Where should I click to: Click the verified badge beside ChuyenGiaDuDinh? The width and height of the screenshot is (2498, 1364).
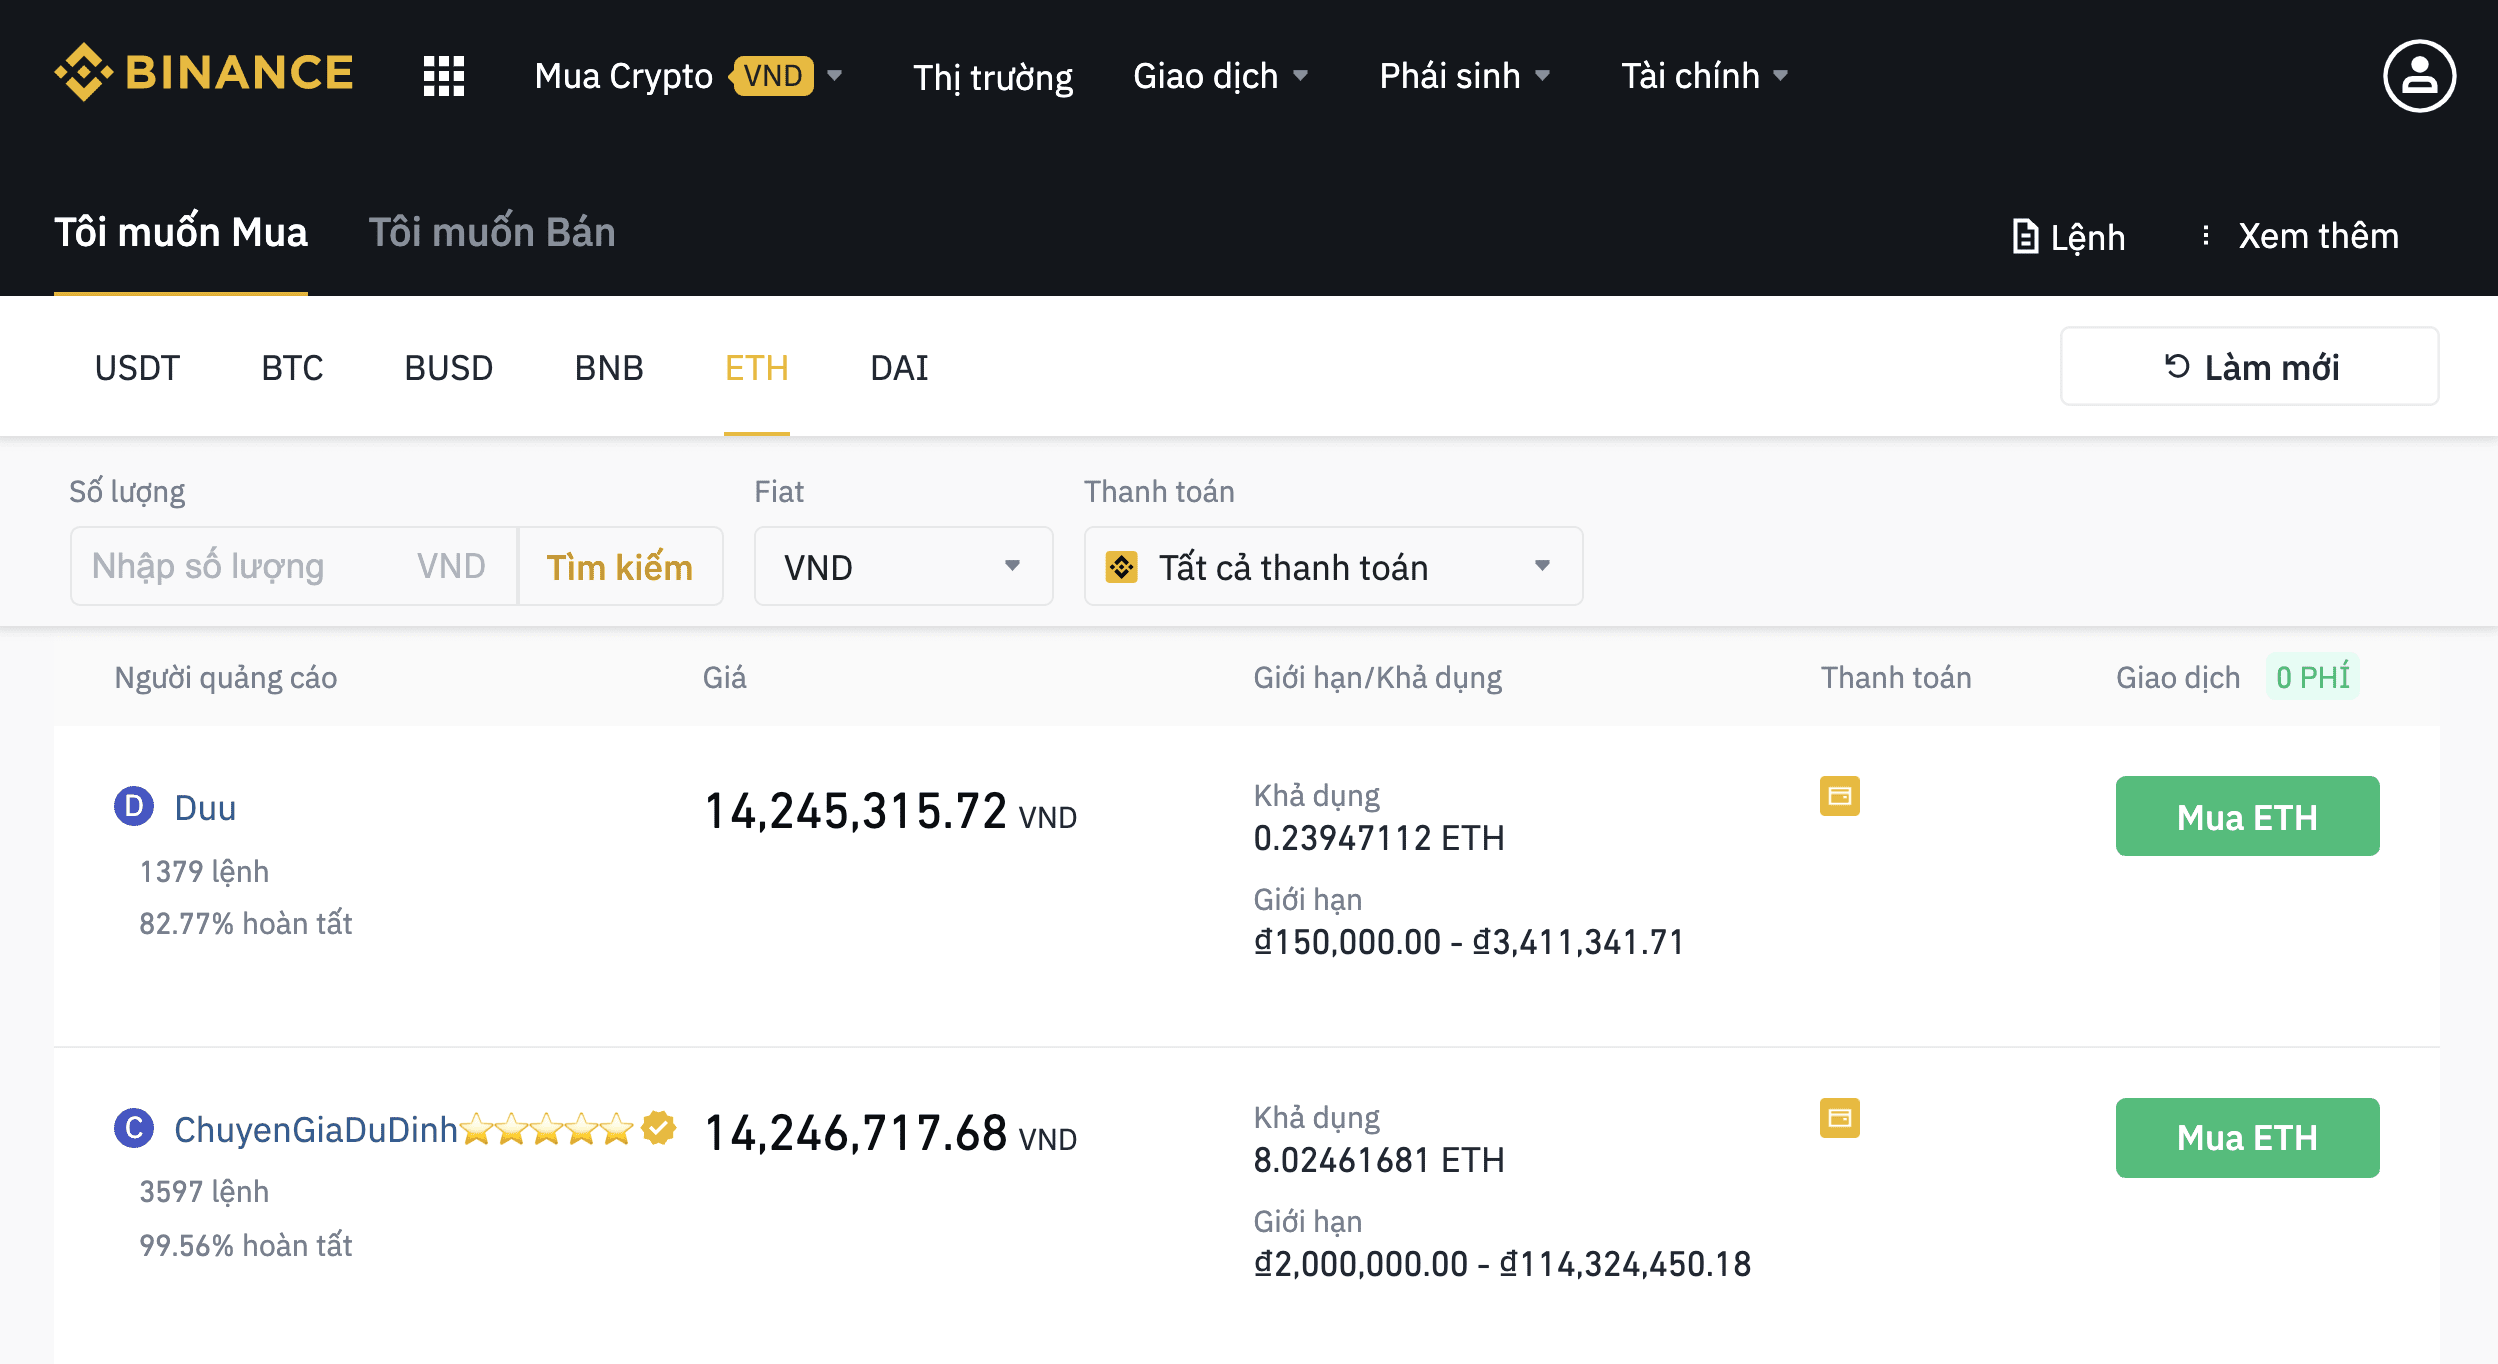659,1128
